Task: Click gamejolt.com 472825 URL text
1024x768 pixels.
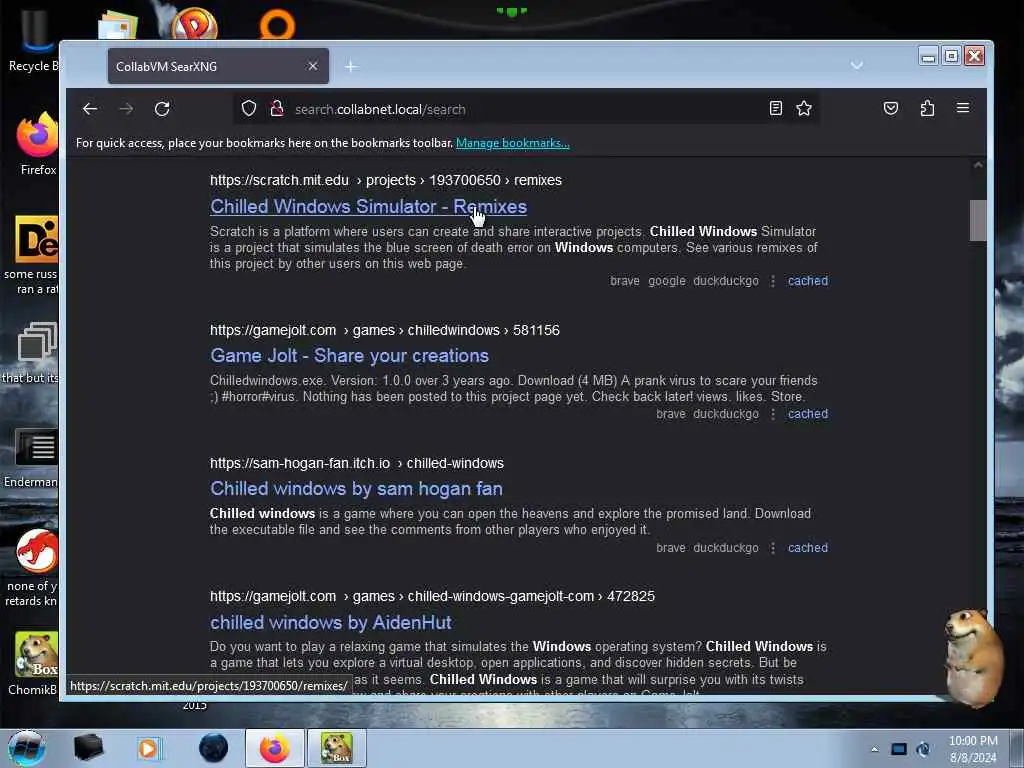Action: [x=432, y=596]
